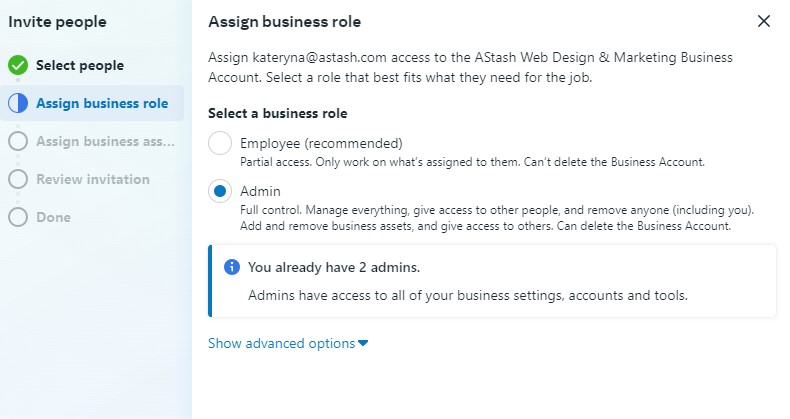This screenshot has width=790, height=419.
Task: Go to Select people step
Action: click(x=80, y=65)
